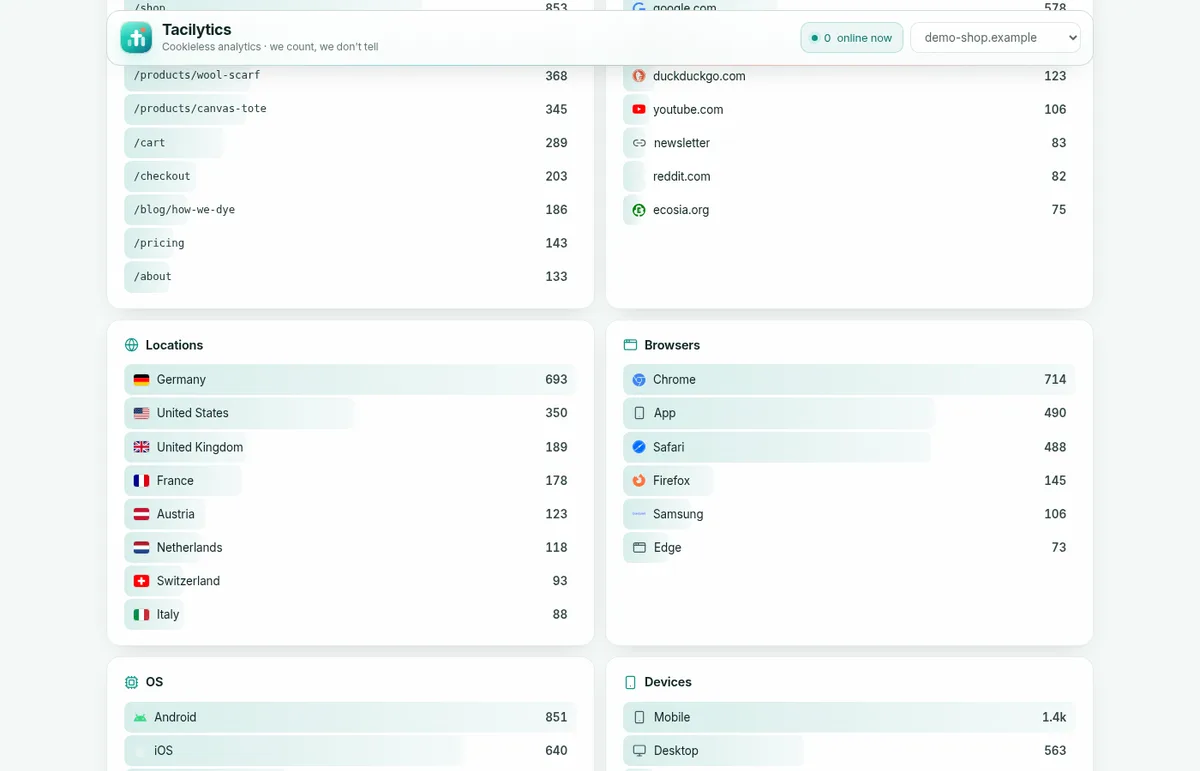Click the Browsers panel heading
This screenshot has width=1200, height=771.
[672, 345]
